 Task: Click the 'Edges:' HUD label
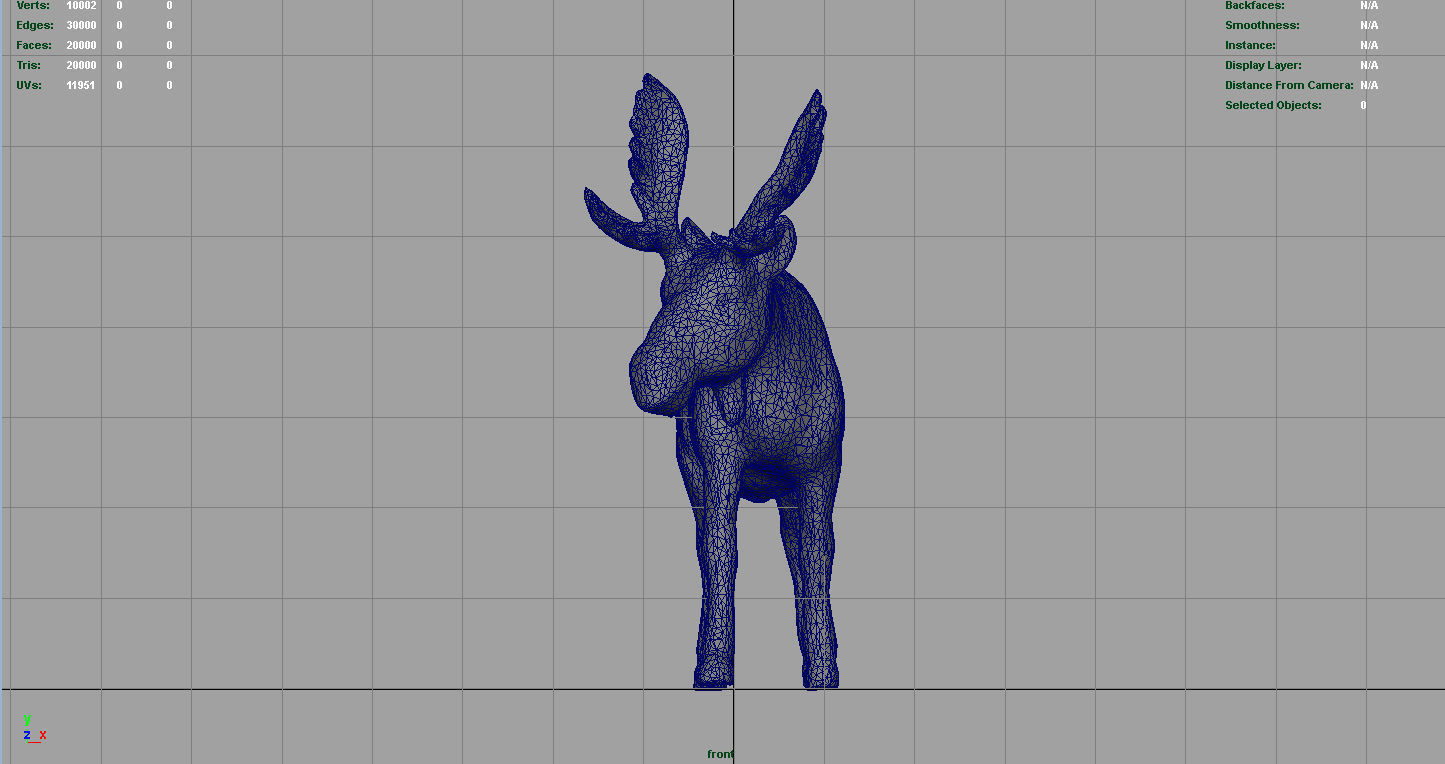[x=35, y=25]
